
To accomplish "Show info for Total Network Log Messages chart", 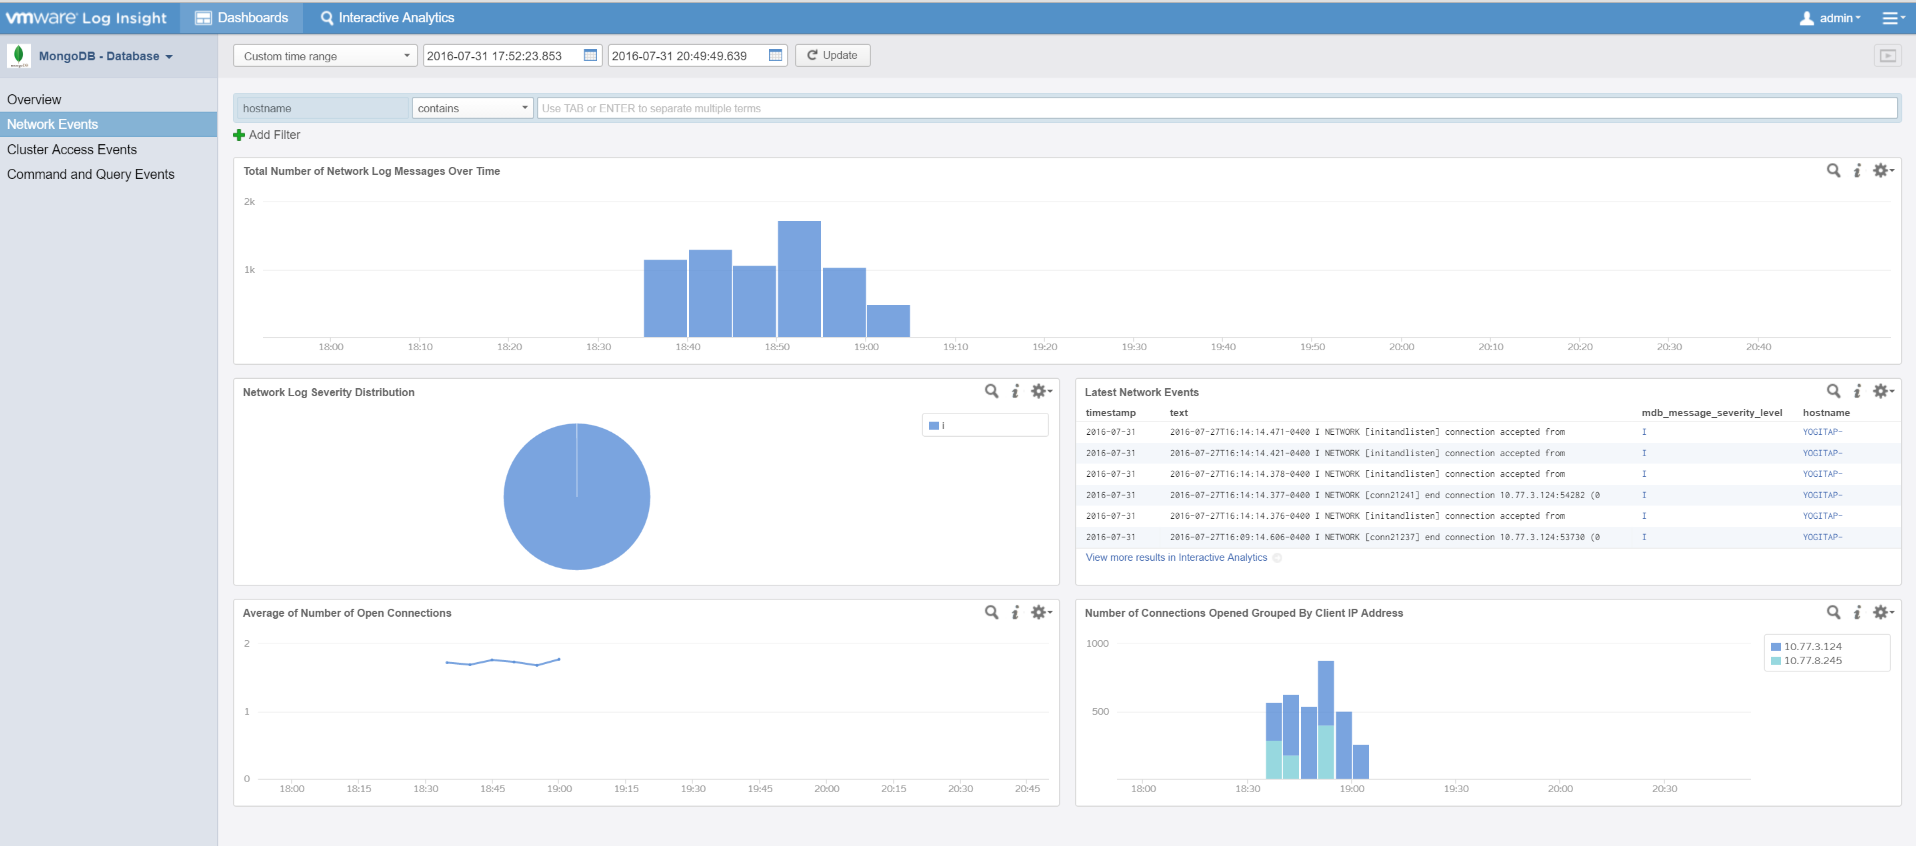I will click(1857, 171).
